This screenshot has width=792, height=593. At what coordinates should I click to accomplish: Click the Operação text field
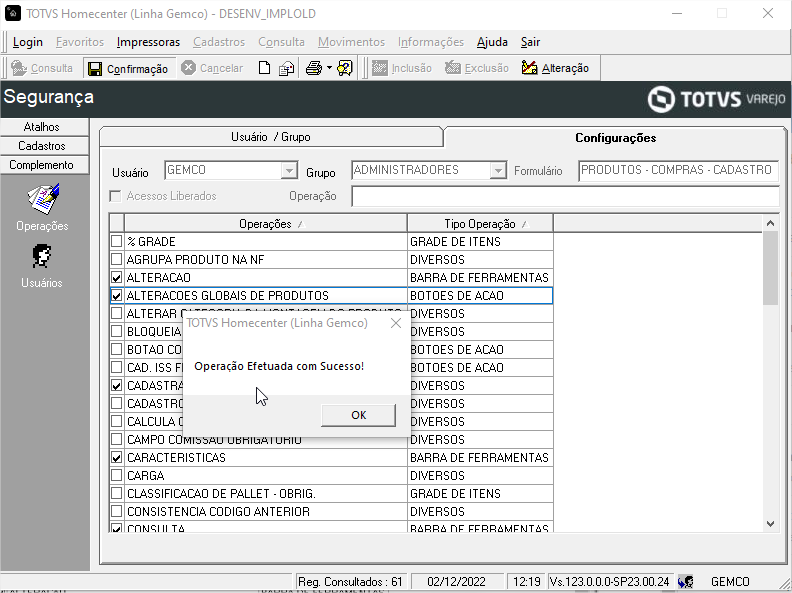click(565, 196)
